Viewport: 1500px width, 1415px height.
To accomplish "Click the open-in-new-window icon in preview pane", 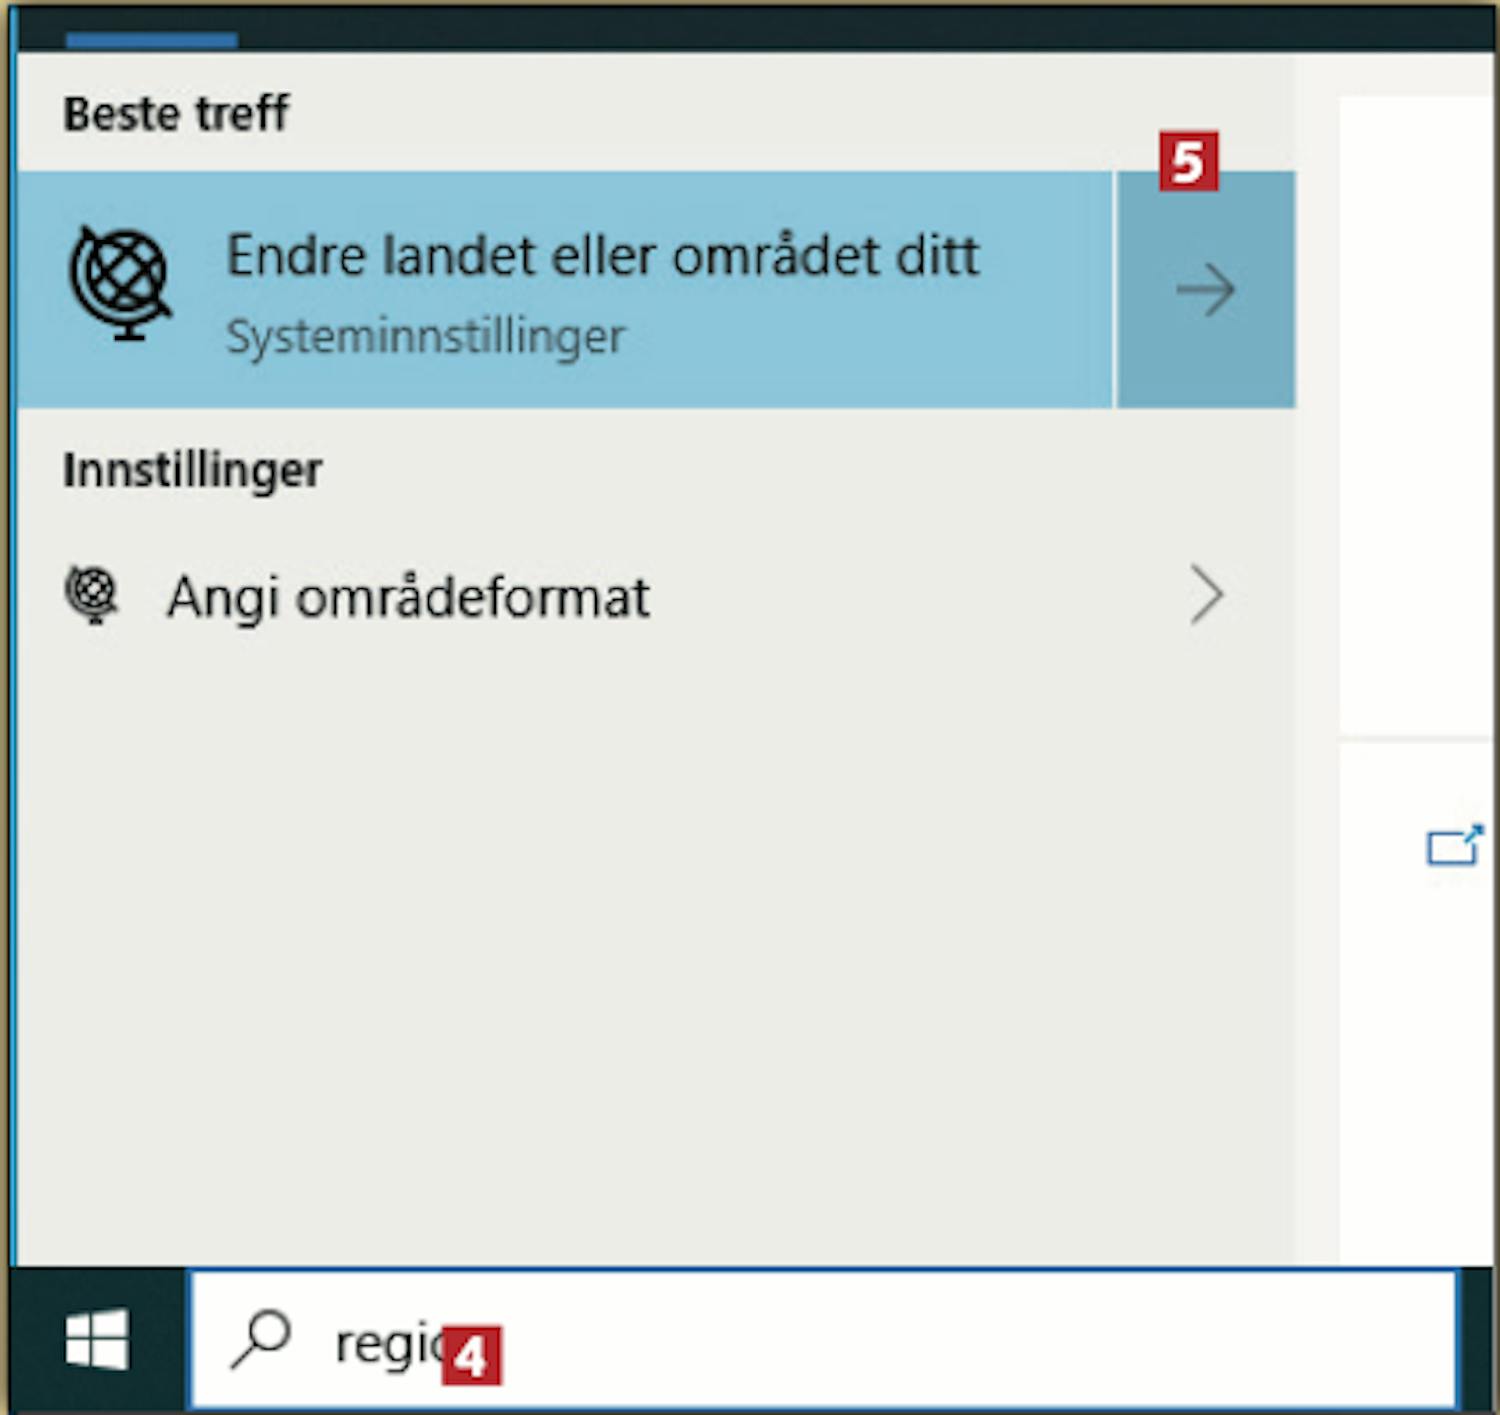I will point(1454,846).
